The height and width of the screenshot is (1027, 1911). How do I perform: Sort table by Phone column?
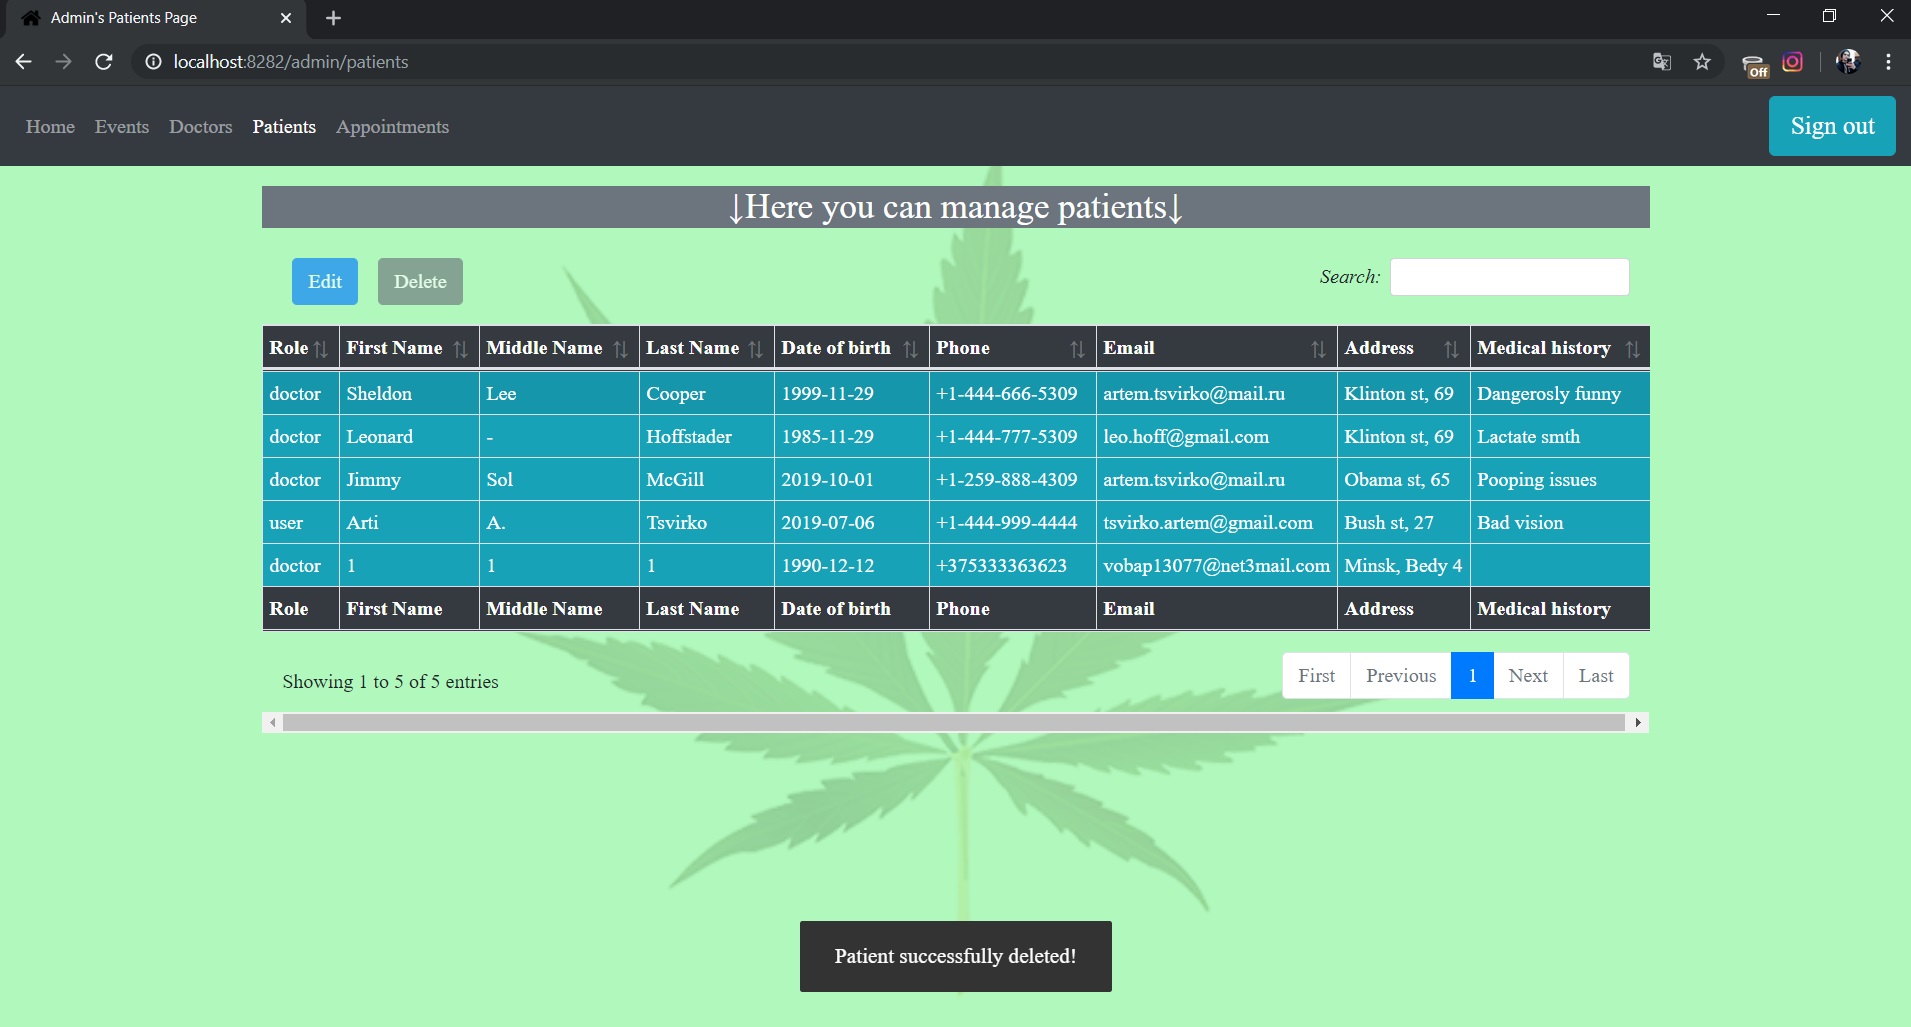pos(1012,348)
